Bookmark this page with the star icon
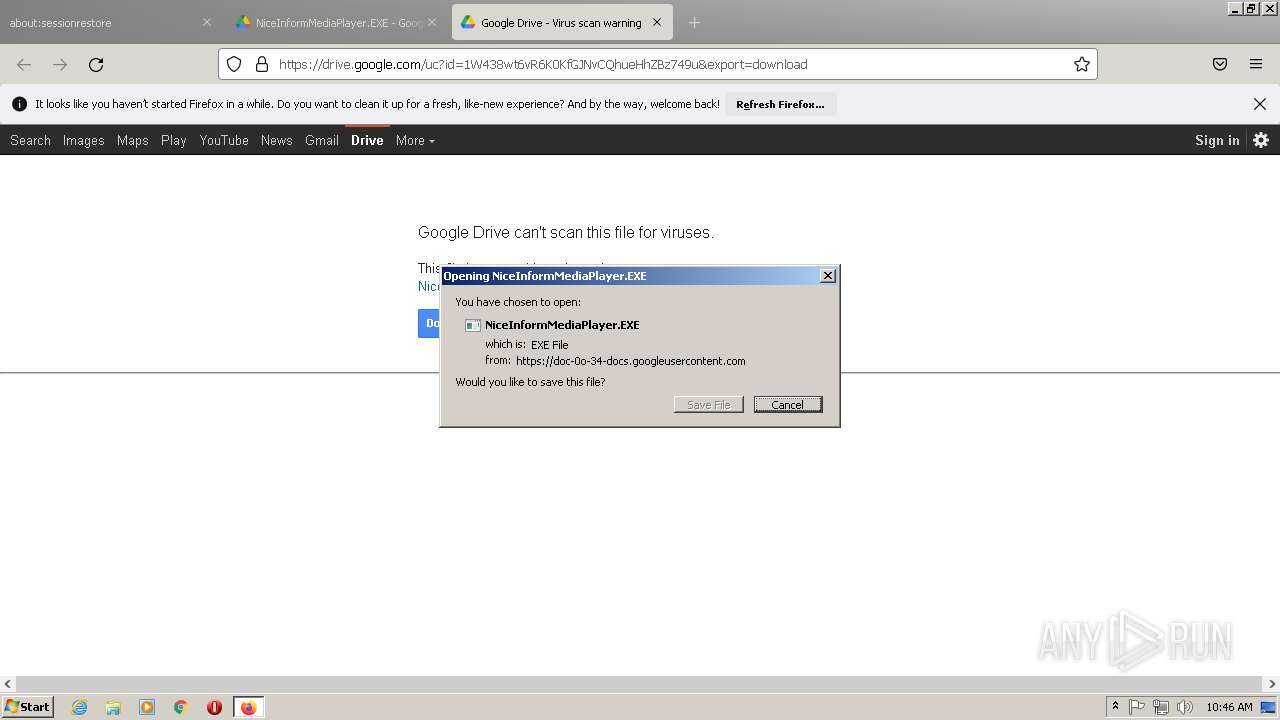This screenshot has height=720, width=1280. pyautogui.click(x=1081, y=64)
